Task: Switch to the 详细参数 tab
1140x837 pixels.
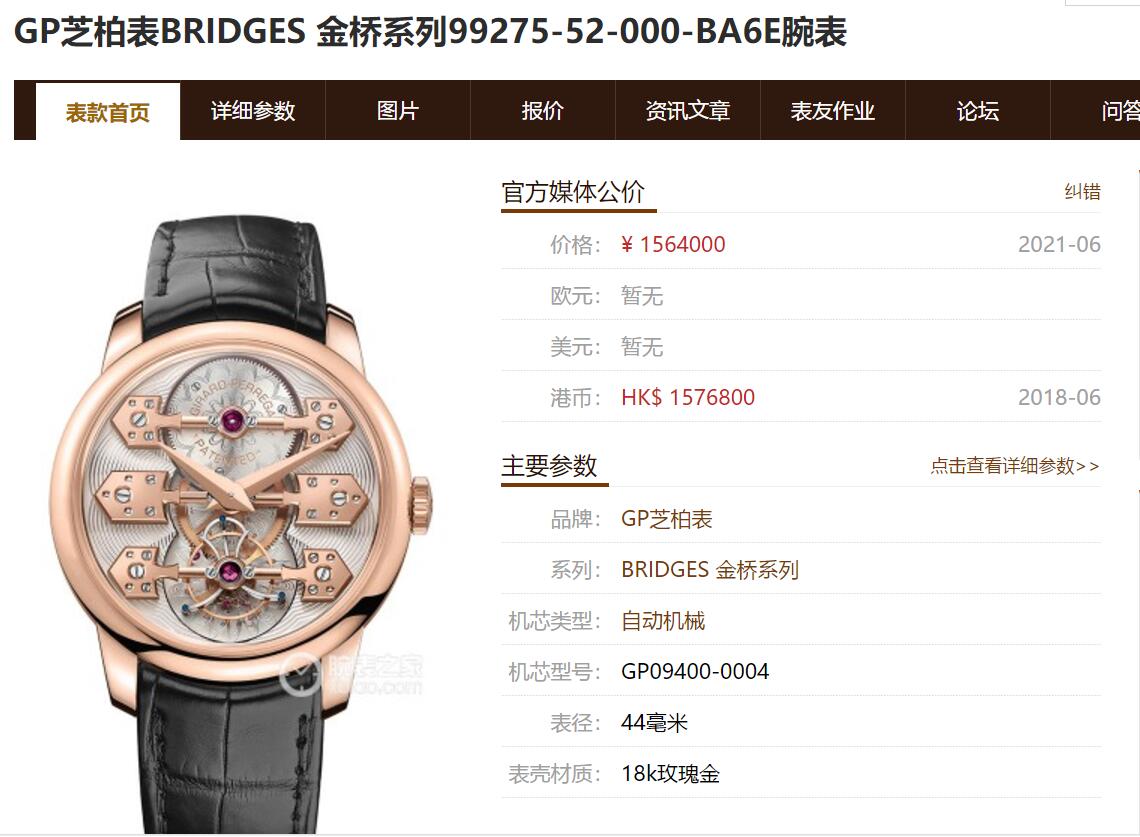Action: pyautogui.click(x=253, y=111)
